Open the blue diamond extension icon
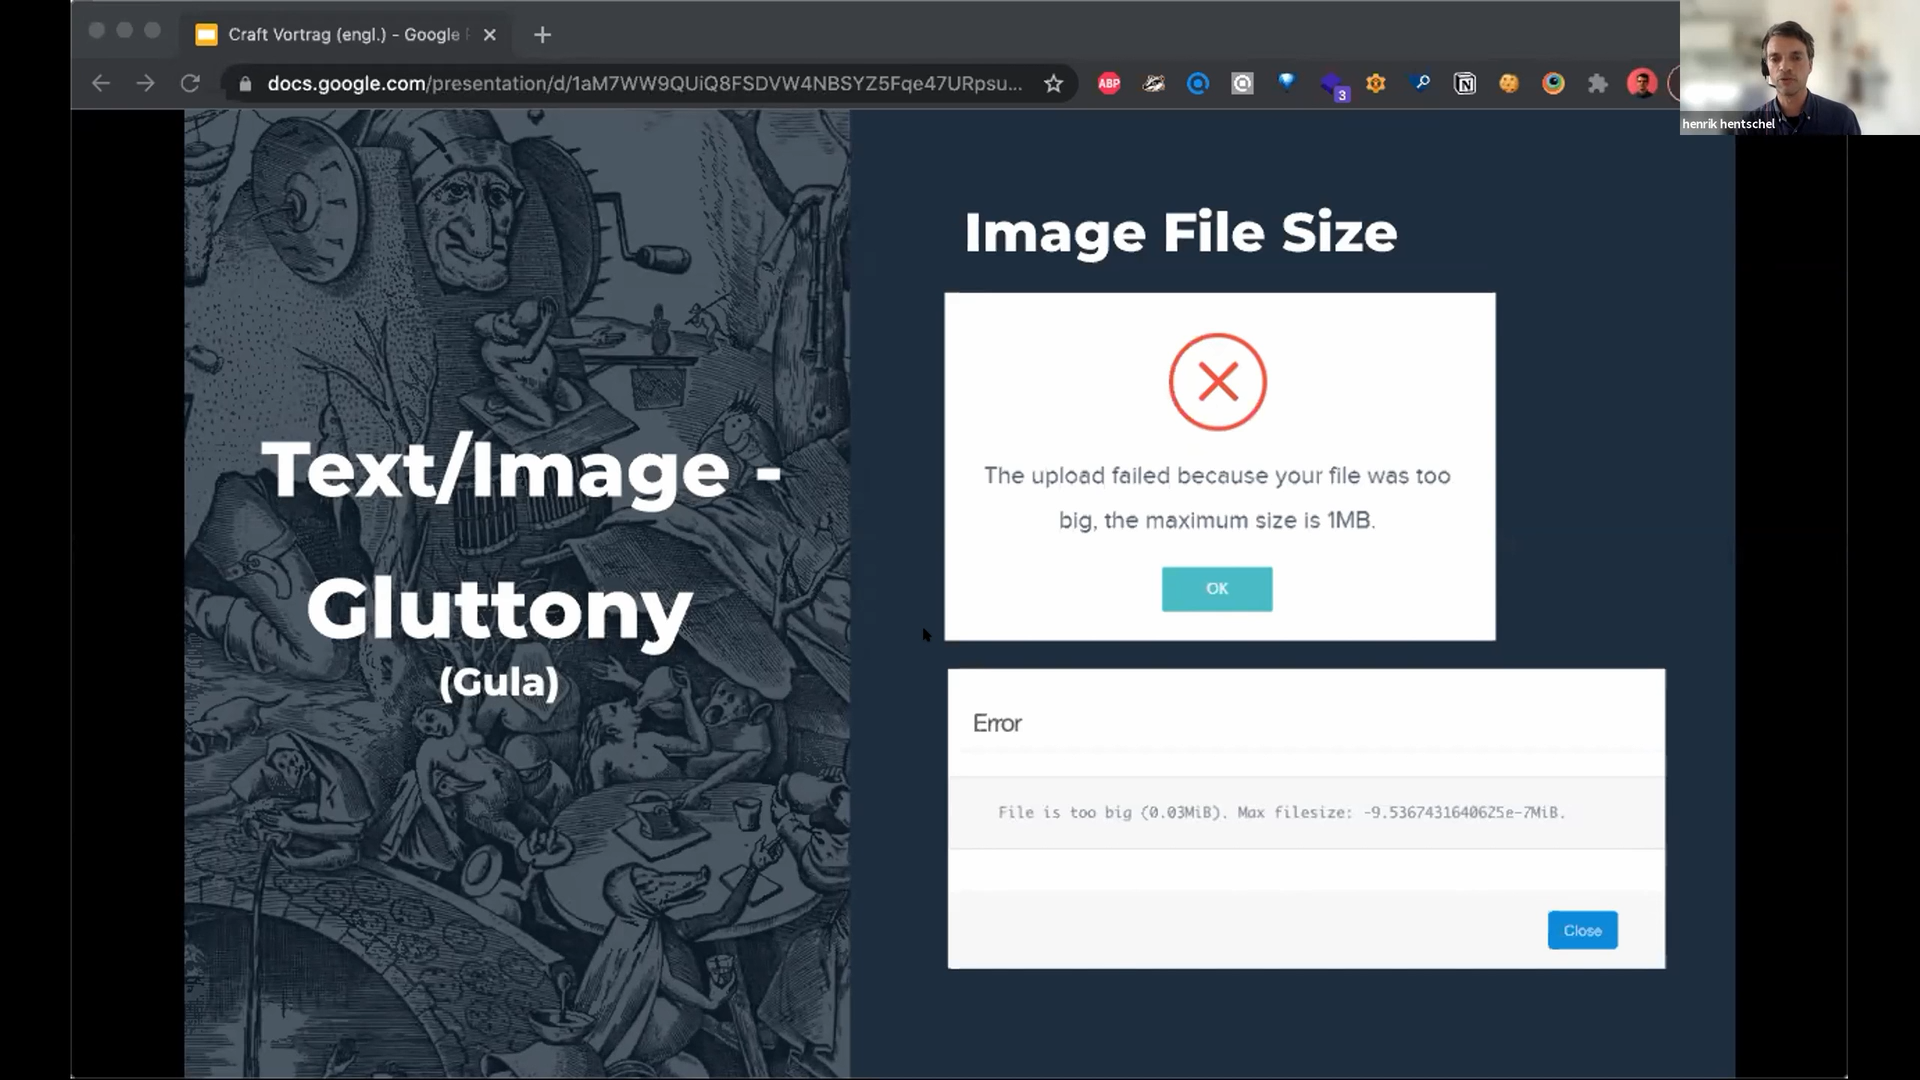1920x1080 pixels. point(1287,82)
